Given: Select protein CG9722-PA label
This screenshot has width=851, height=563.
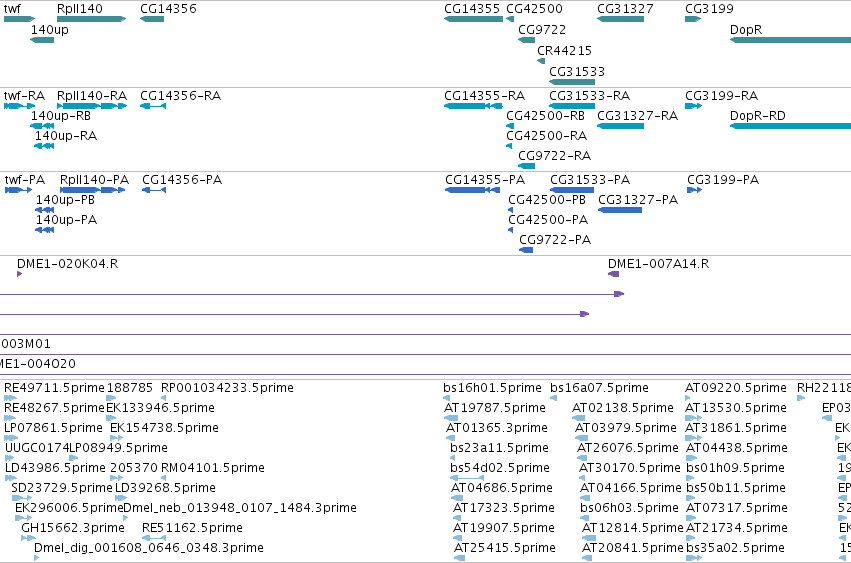Looking at the screenshot, I should [x=555, y=240].
